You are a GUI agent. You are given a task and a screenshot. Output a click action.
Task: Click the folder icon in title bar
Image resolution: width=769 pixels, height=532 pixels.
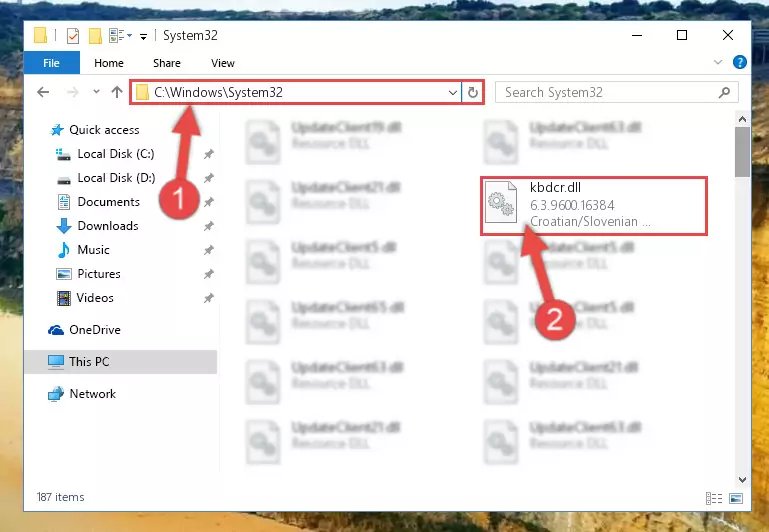pyautogui.click(x=41, y=35)
